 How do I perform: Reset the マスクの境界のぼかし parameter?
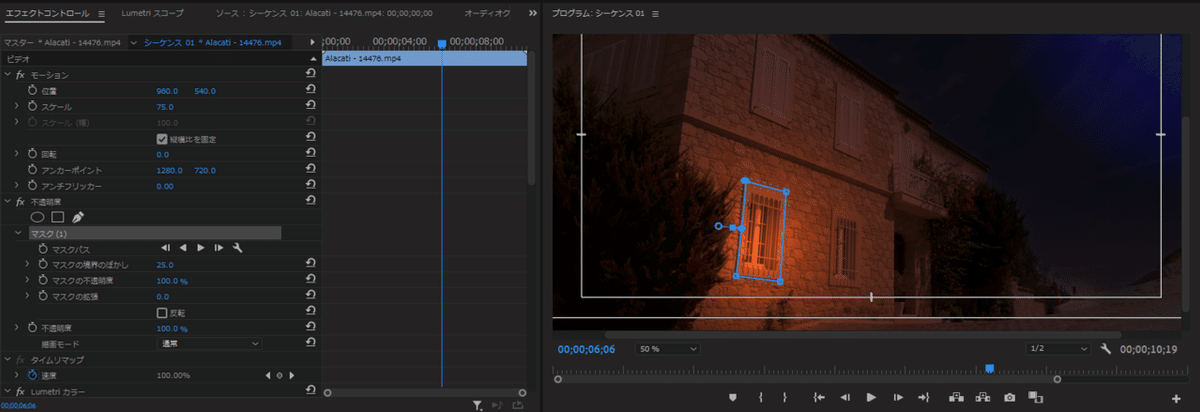[311, 265]
